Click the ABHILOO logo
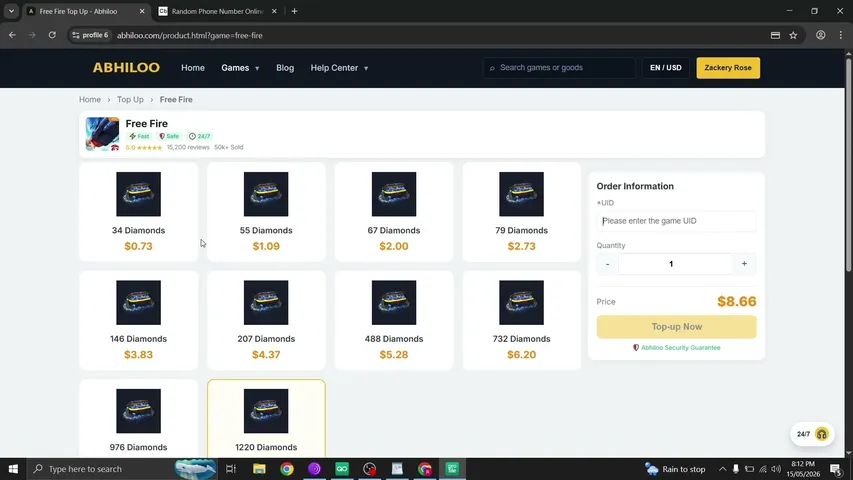Image resolution: width=853 pixels, height=480 pixels. tap(126, 67)
